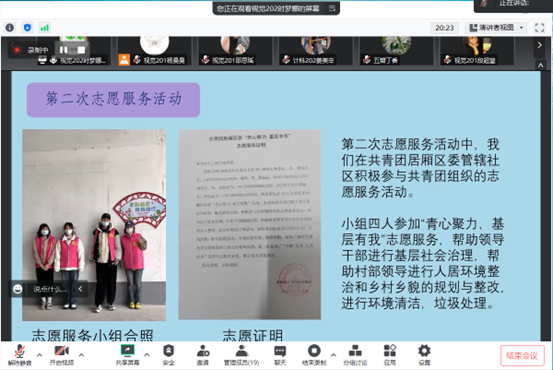Expand video options arrow beside camera
The width and height of the screenshot is (553, 370).
click(x=81, y=354)
